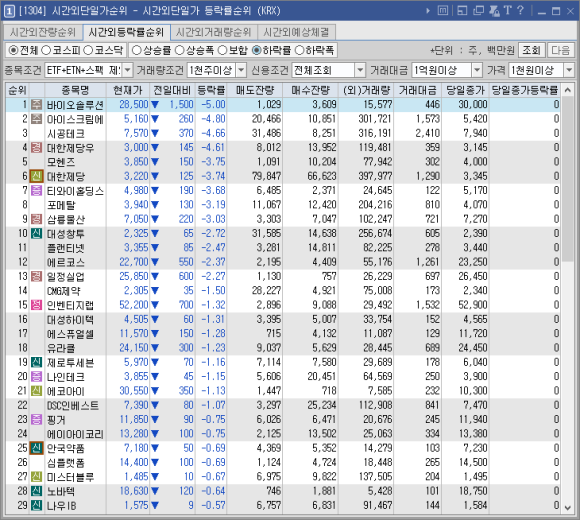Open the 종목조건 dropdown
Viewport: 580px width, 520px height.
click(127, 70)
